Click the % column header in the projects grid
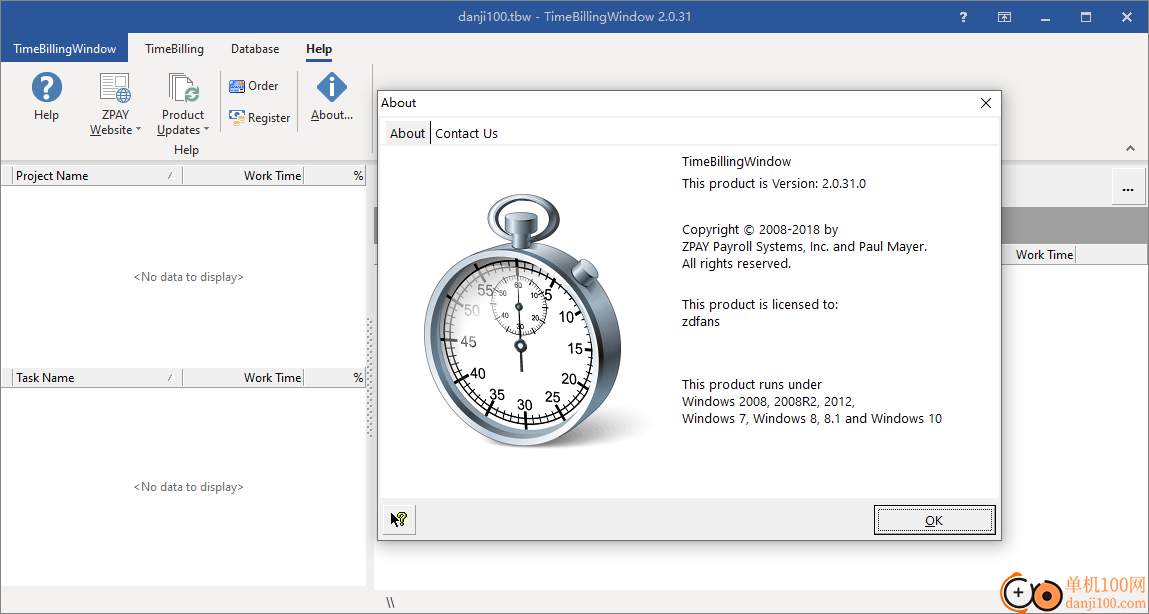The image size is (1149, 614). point(335,176)
